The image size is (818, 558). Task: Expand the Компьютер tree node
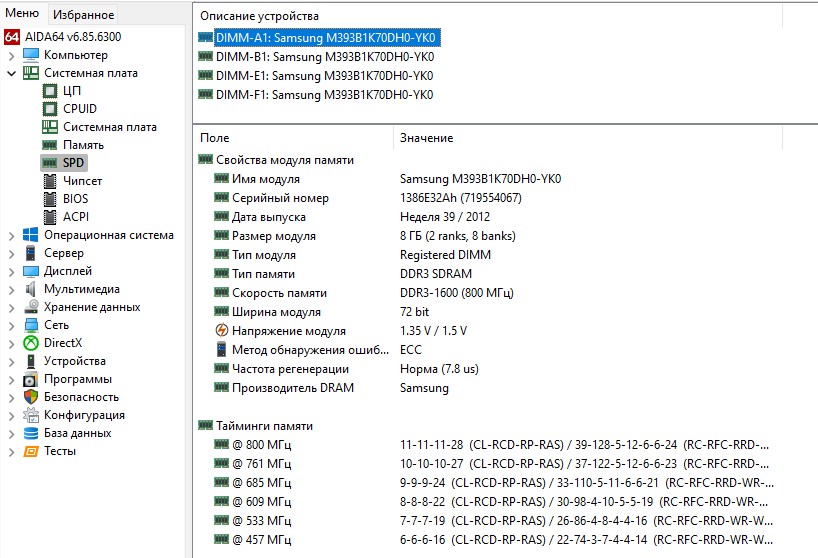point(11,55)
